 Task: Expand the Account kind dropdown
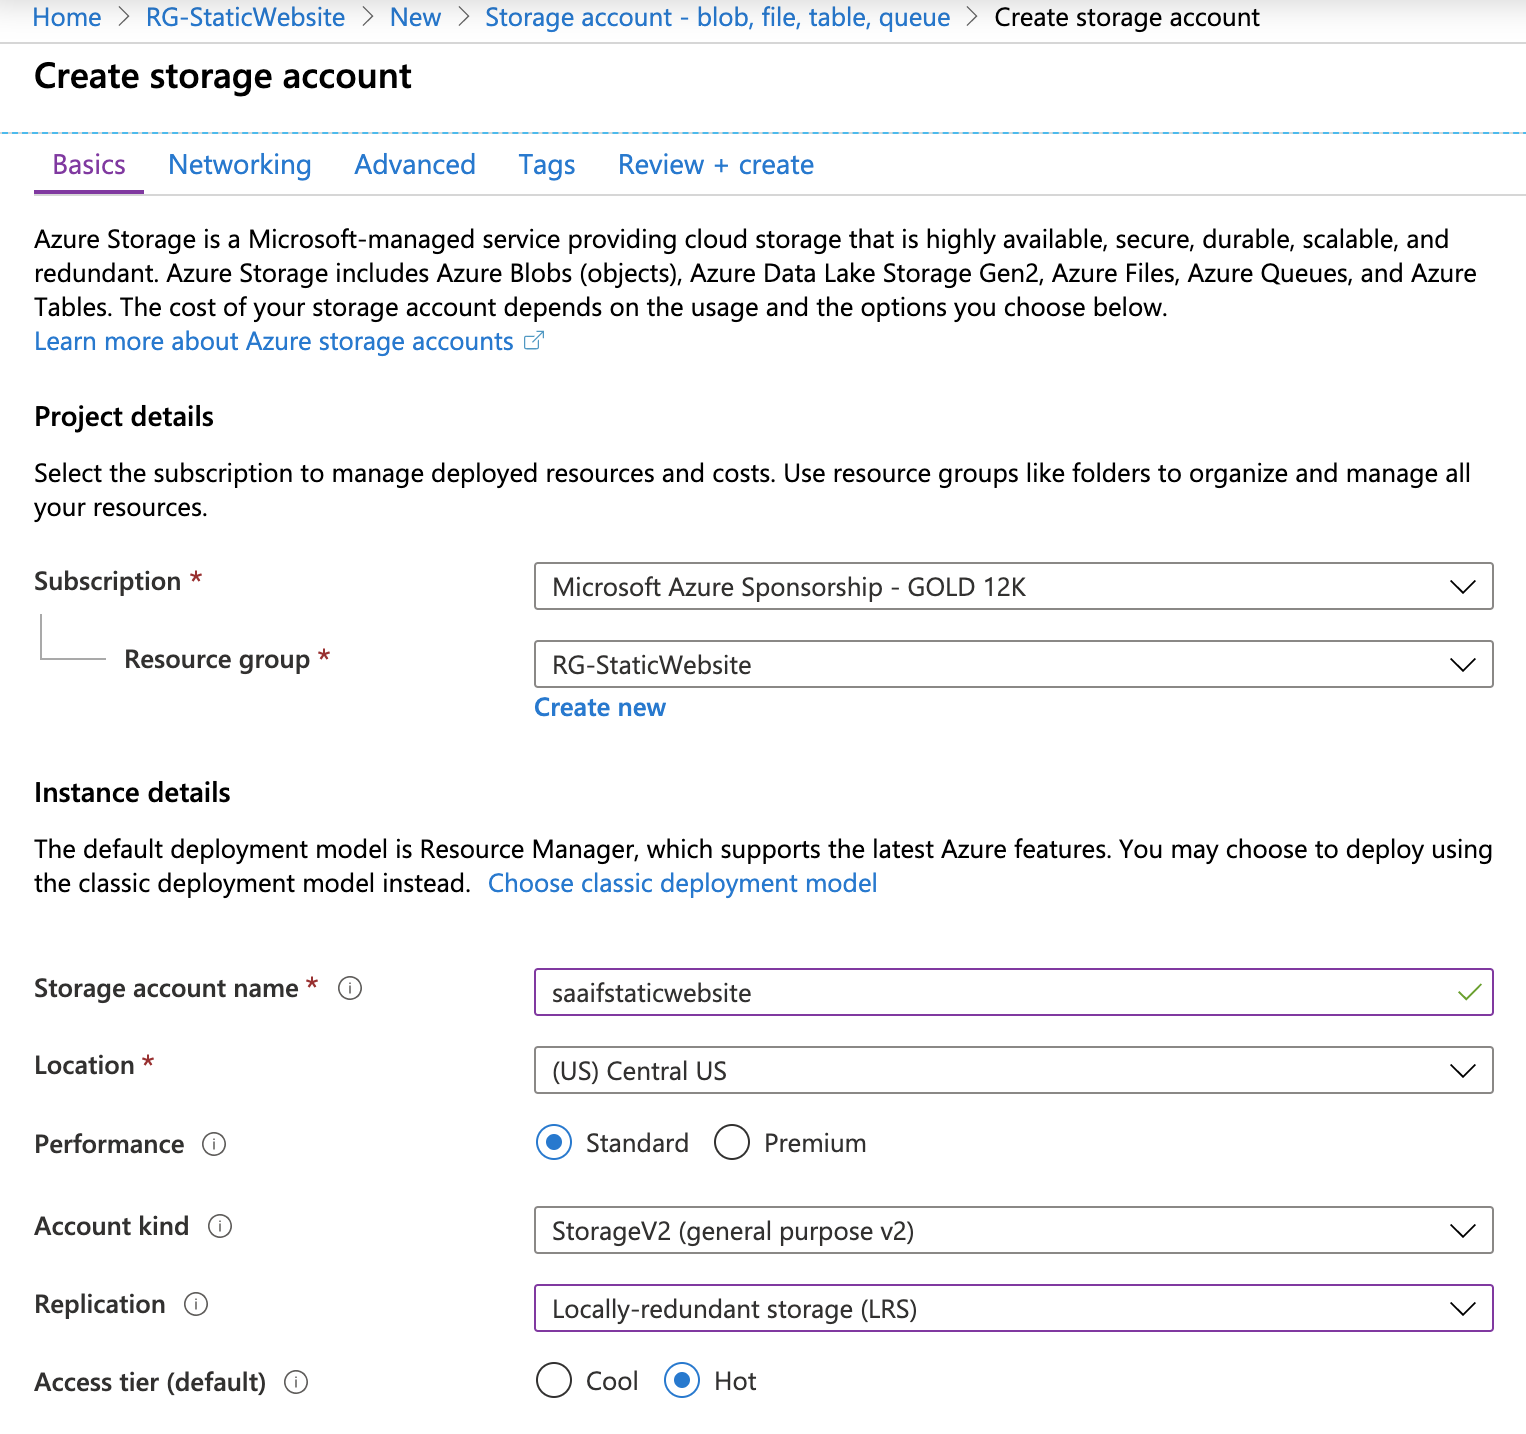1013,1230
